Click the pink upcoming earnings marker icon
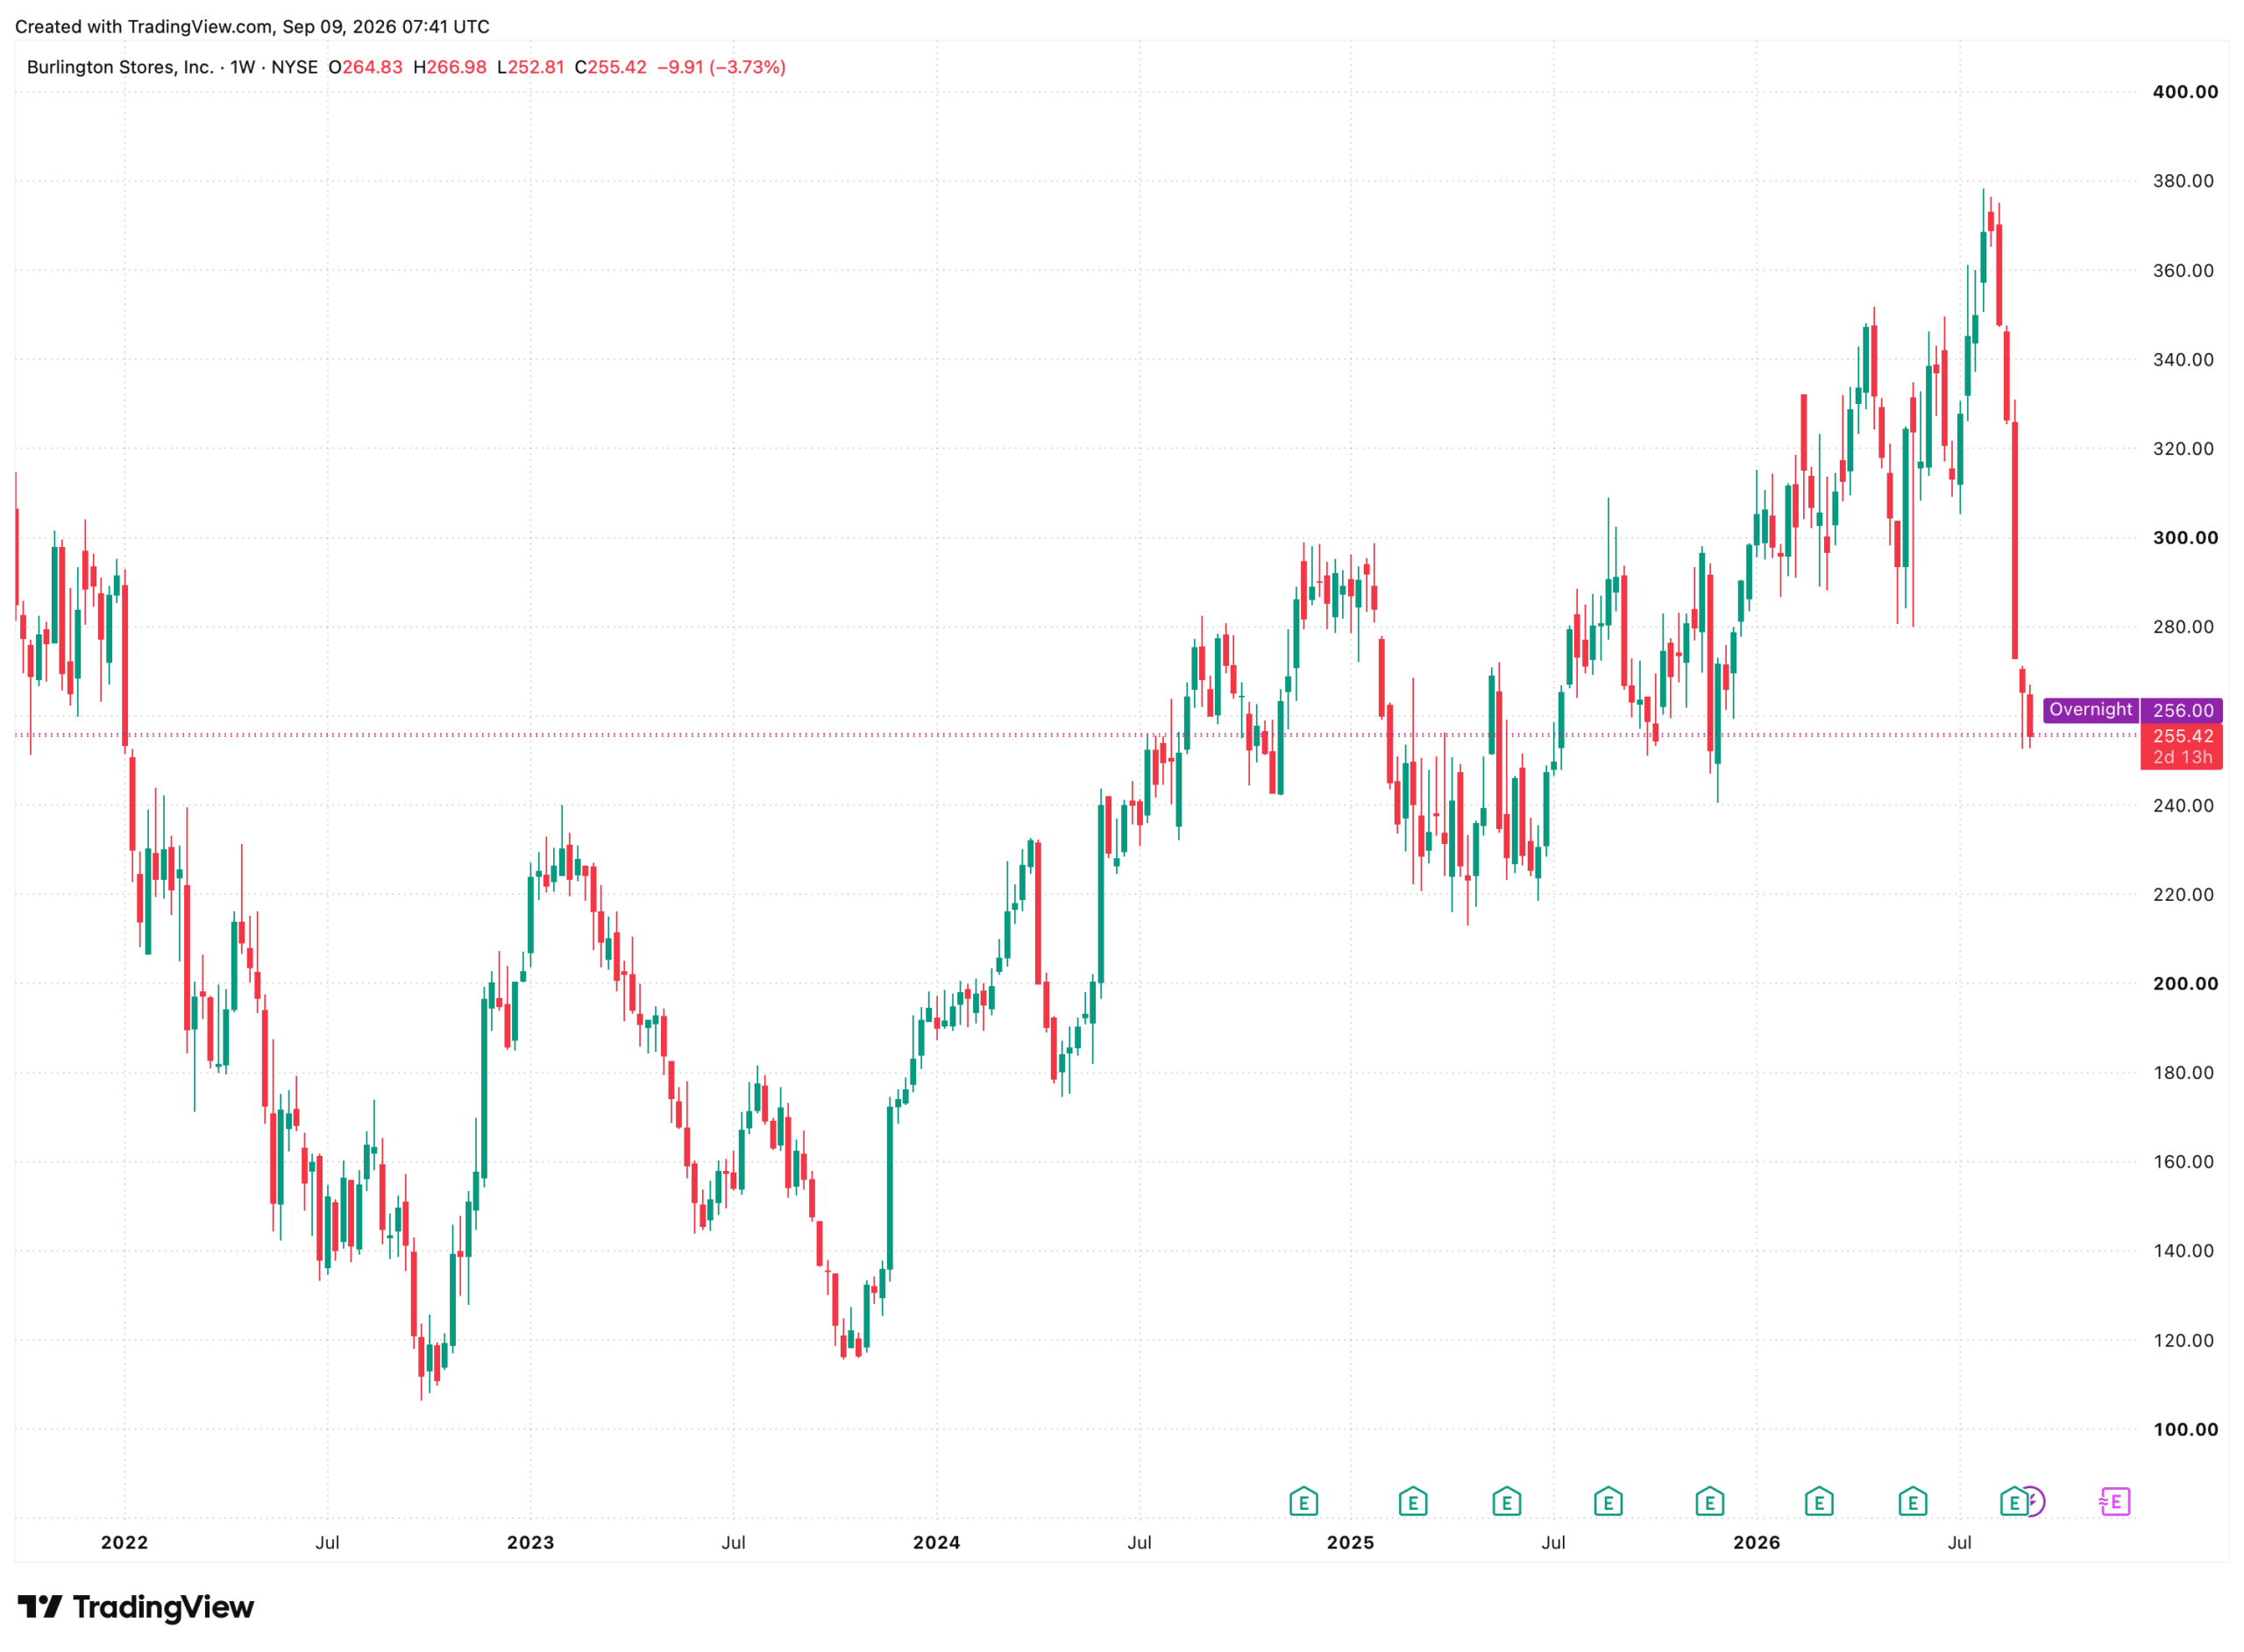2244x1652 pixels. pyautogui.click(x=2114, y=1501)
